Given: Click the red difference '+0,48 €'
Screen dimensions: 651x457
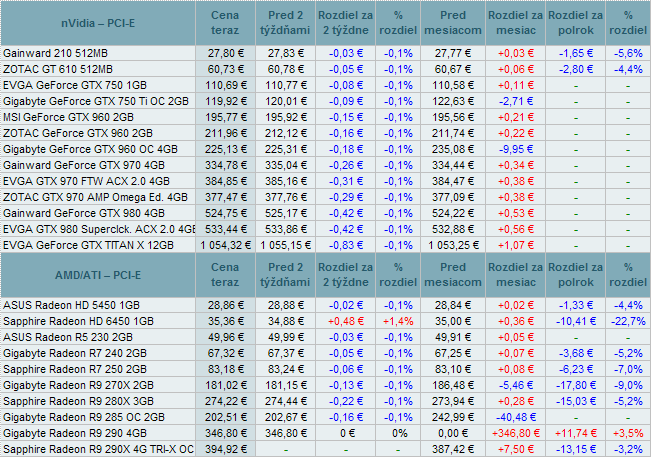Looking at the screenshot, I should tap(346, 321).
